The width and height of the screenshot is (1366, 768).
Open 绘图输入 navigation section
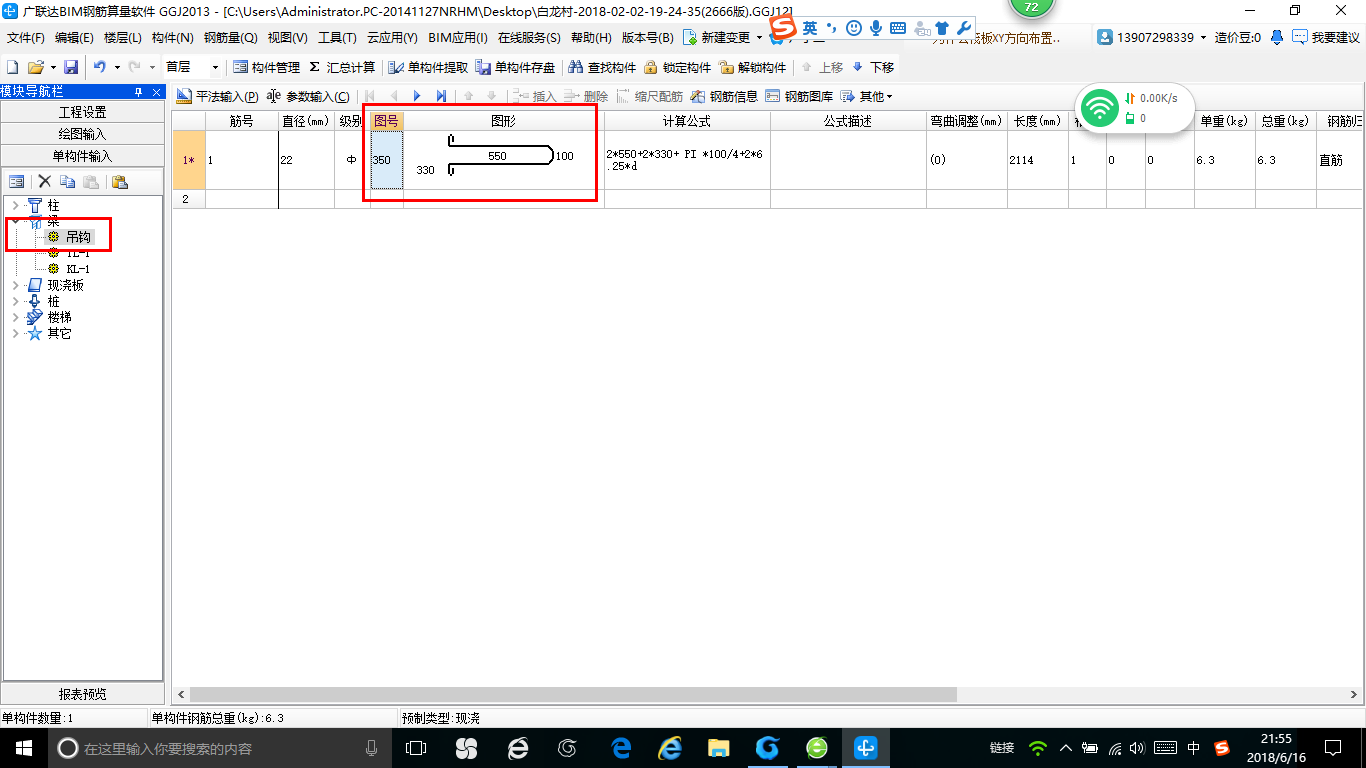82,134
